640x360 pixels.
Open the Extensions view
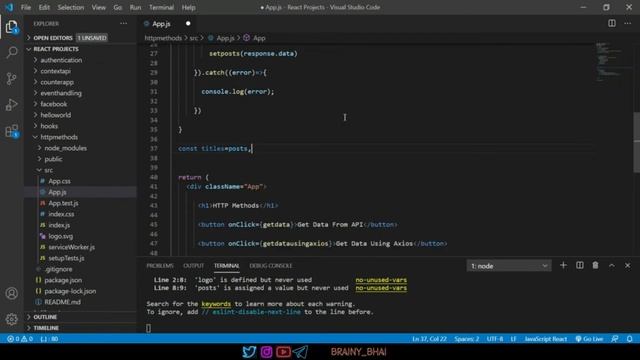pyautogui.click(x=11, y=131)
